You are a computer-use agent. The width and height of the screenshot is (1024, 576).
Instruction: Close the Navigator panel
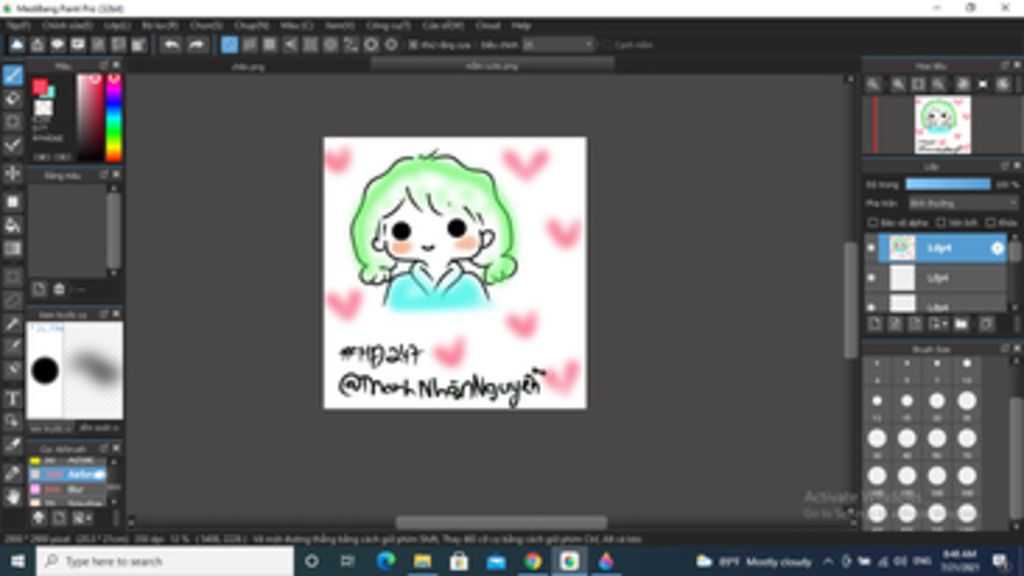(1017, 65)
